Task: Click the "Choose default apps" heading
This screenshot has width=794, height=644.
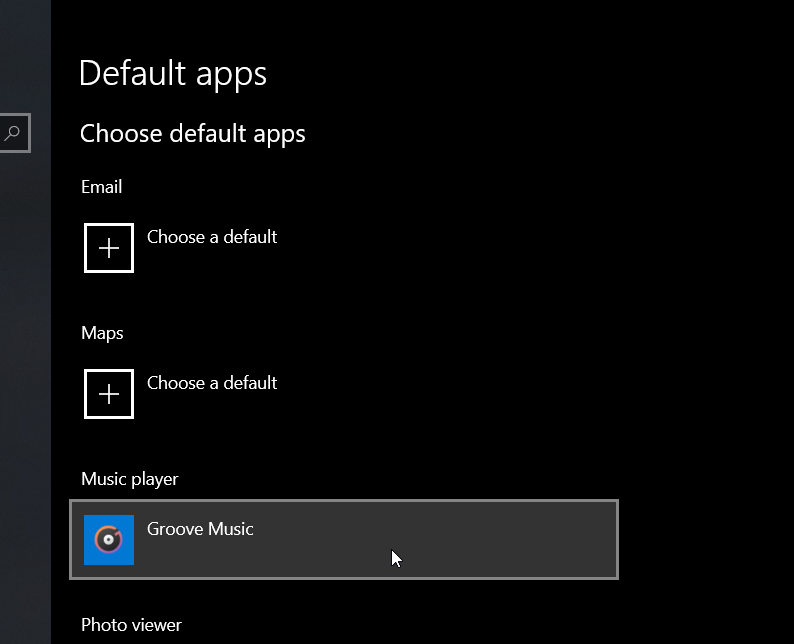Action: 193,134
